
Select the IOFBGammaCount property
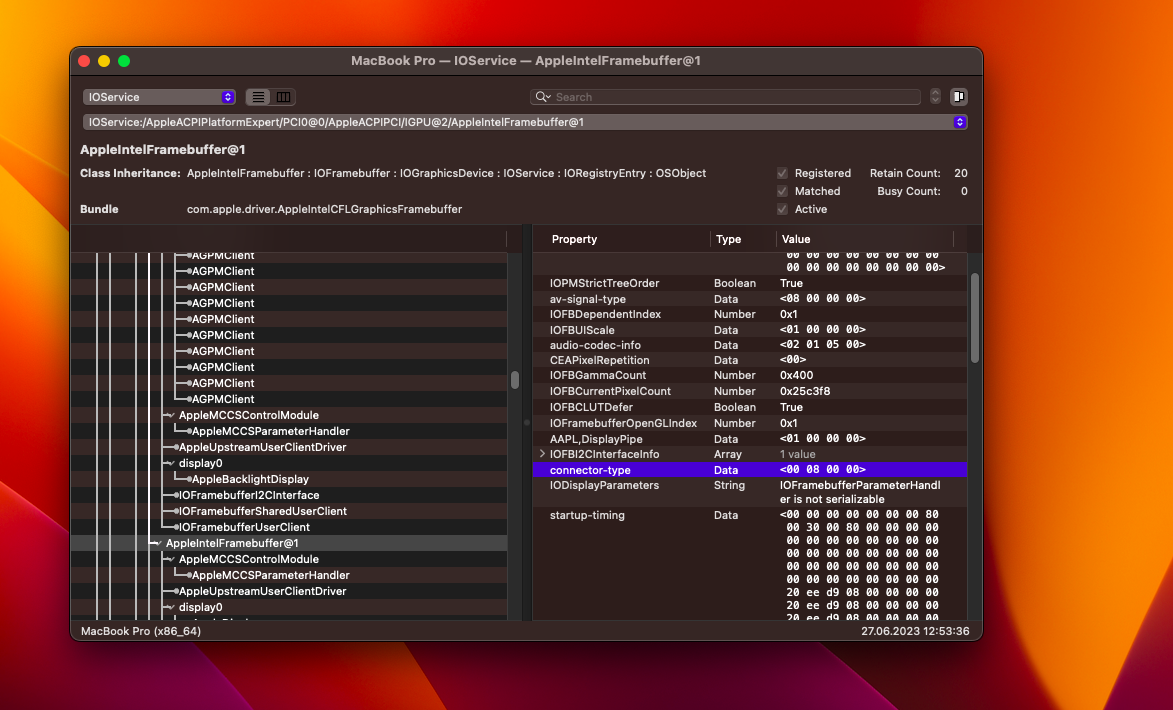click(x=598, y=376)
